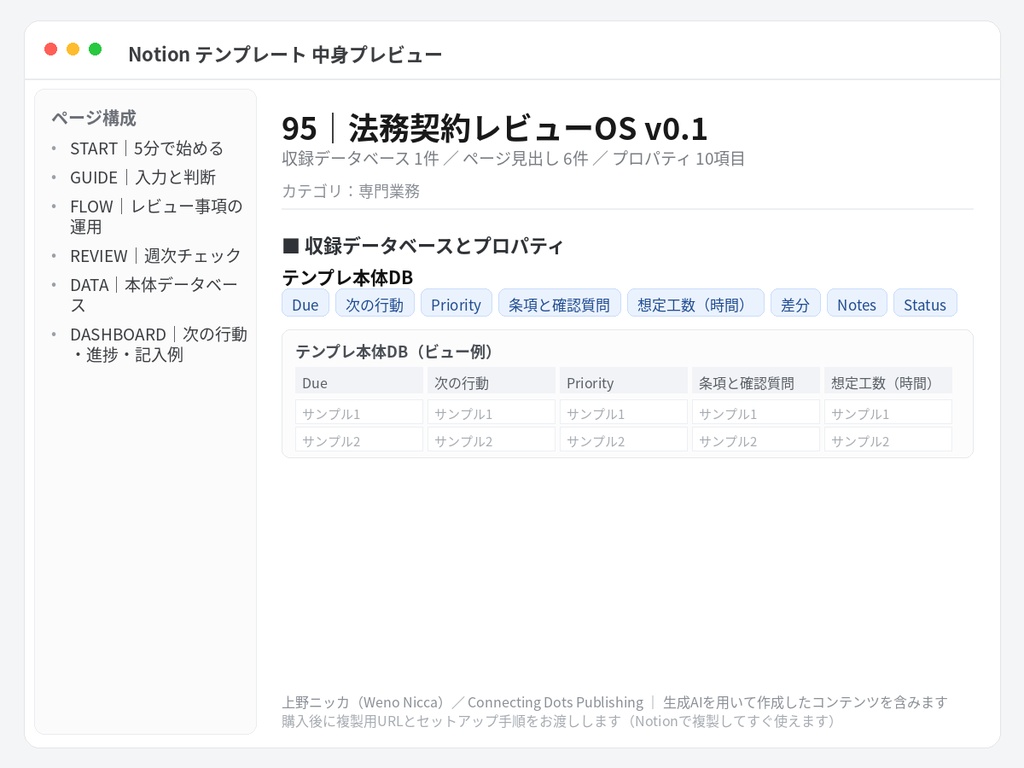Click サンプル1 cell under 次の行動 column
The image size is (1024, 768).
tap(491, 413)
